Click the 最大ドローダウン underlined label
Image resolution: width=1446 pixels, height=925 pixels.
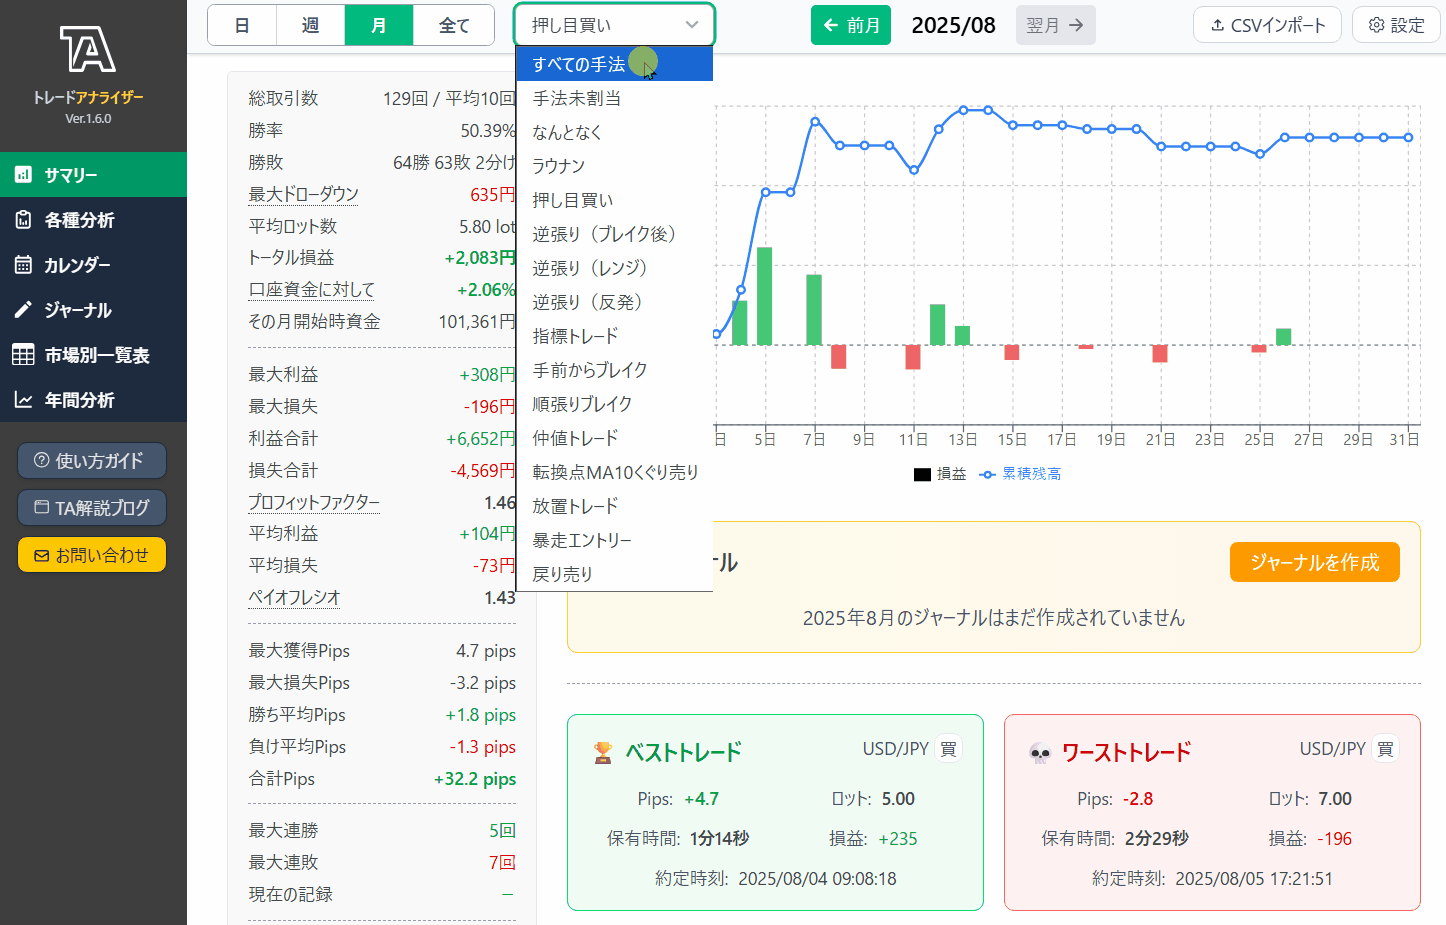coord(303,194)
